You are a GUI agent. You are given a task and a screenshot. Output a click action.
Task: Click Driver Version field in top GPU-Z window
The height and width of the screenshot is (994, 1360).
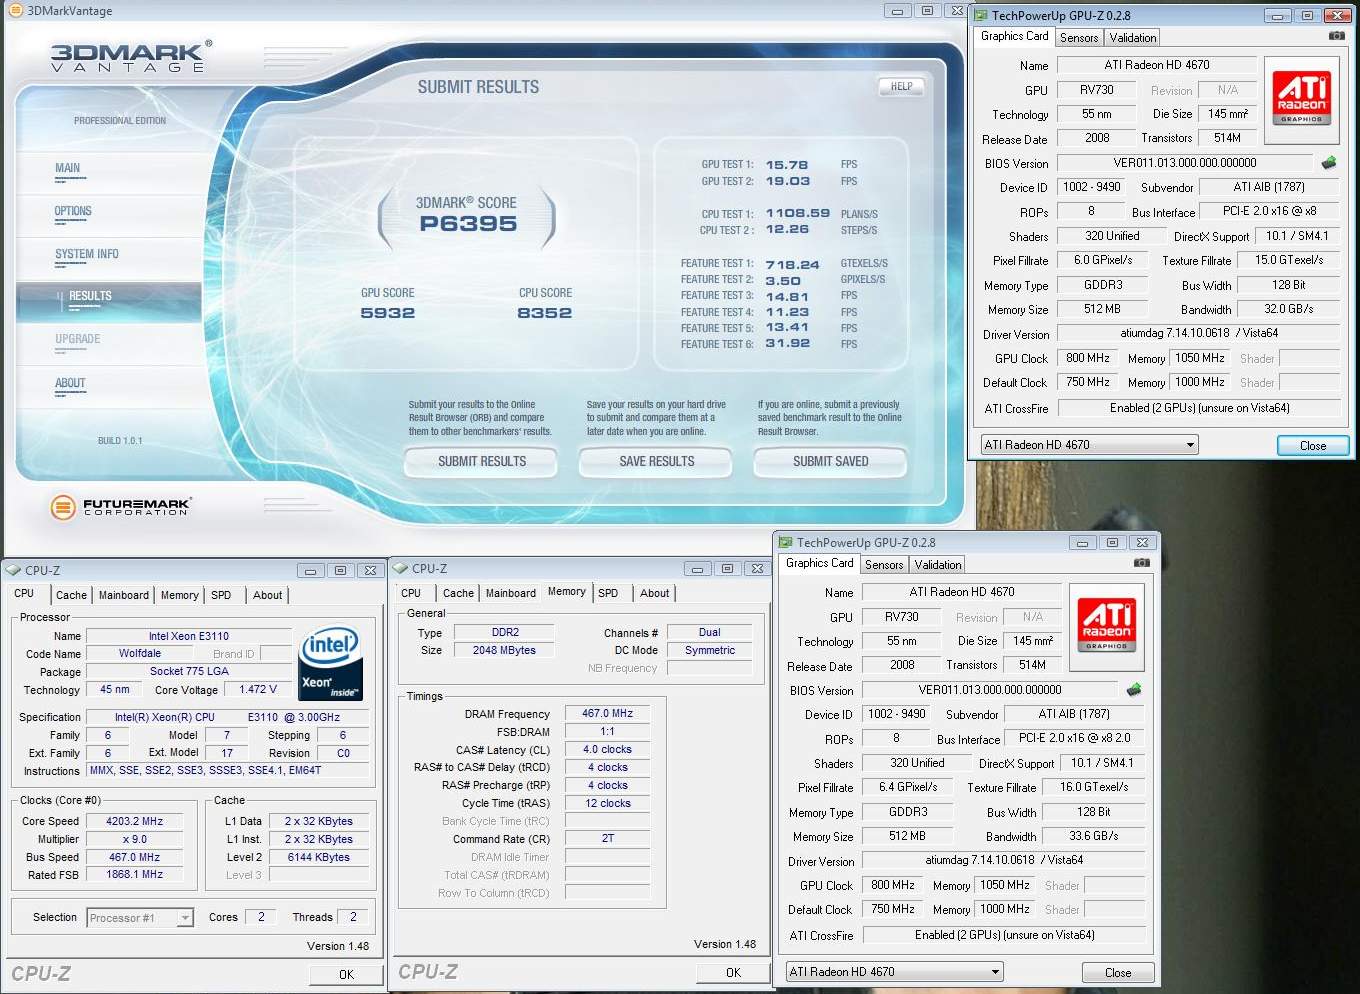1199,333
